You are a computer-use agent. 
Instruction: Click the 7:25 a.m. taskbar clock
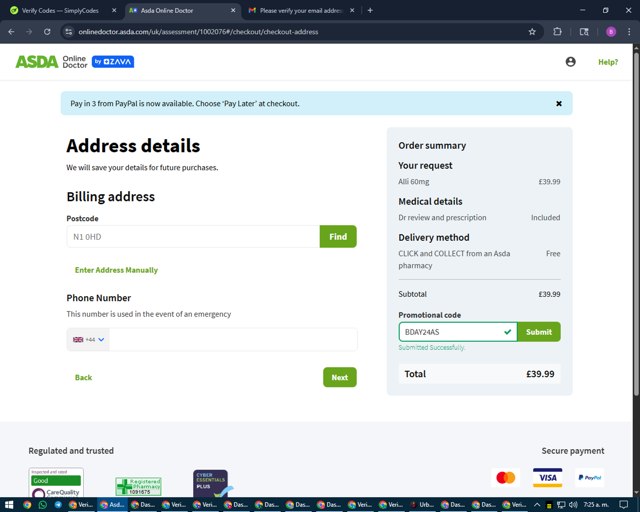(596, 505)
